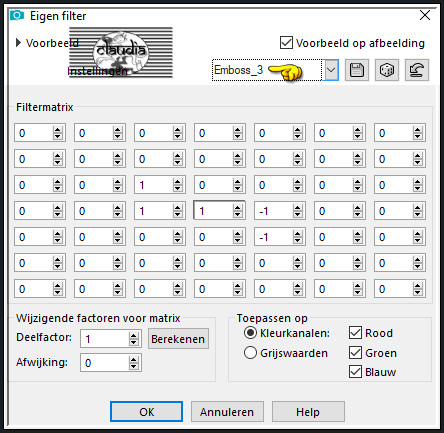Click the Deelfactor spinner arrows
The width and height of the screenshot is (444, 433).
(x=134, y=339)
